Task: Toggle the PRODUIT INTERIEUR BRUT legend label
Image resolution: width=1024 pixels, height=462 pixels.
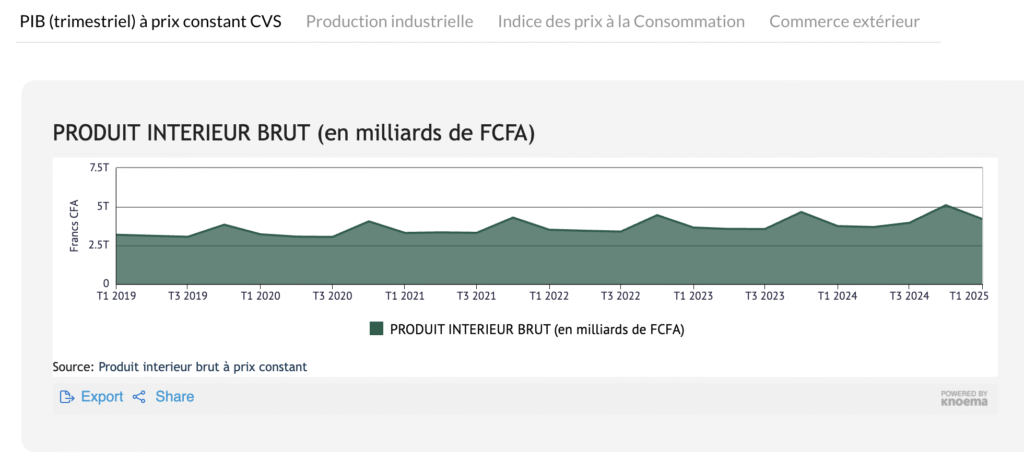Action: (x=537, y=329)
